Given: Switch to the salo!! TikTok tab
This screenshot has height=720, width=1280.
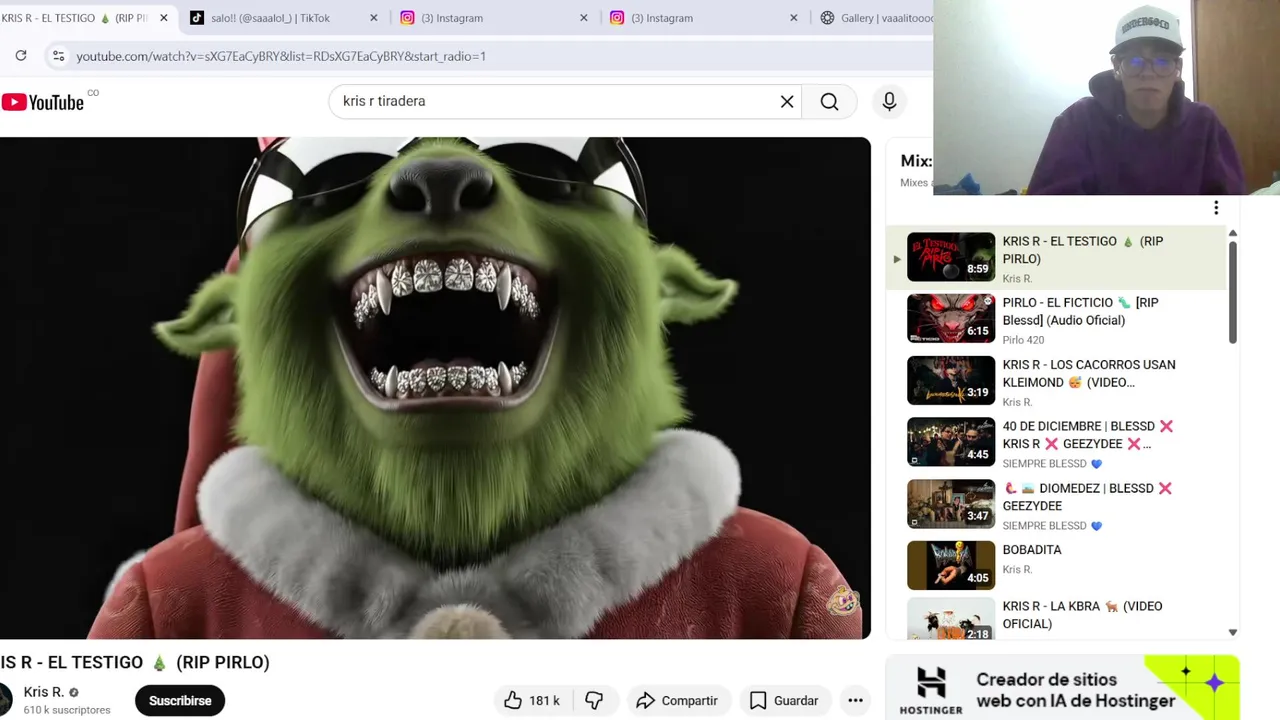Looking at the screenshot, I should [x=270, y=18].
